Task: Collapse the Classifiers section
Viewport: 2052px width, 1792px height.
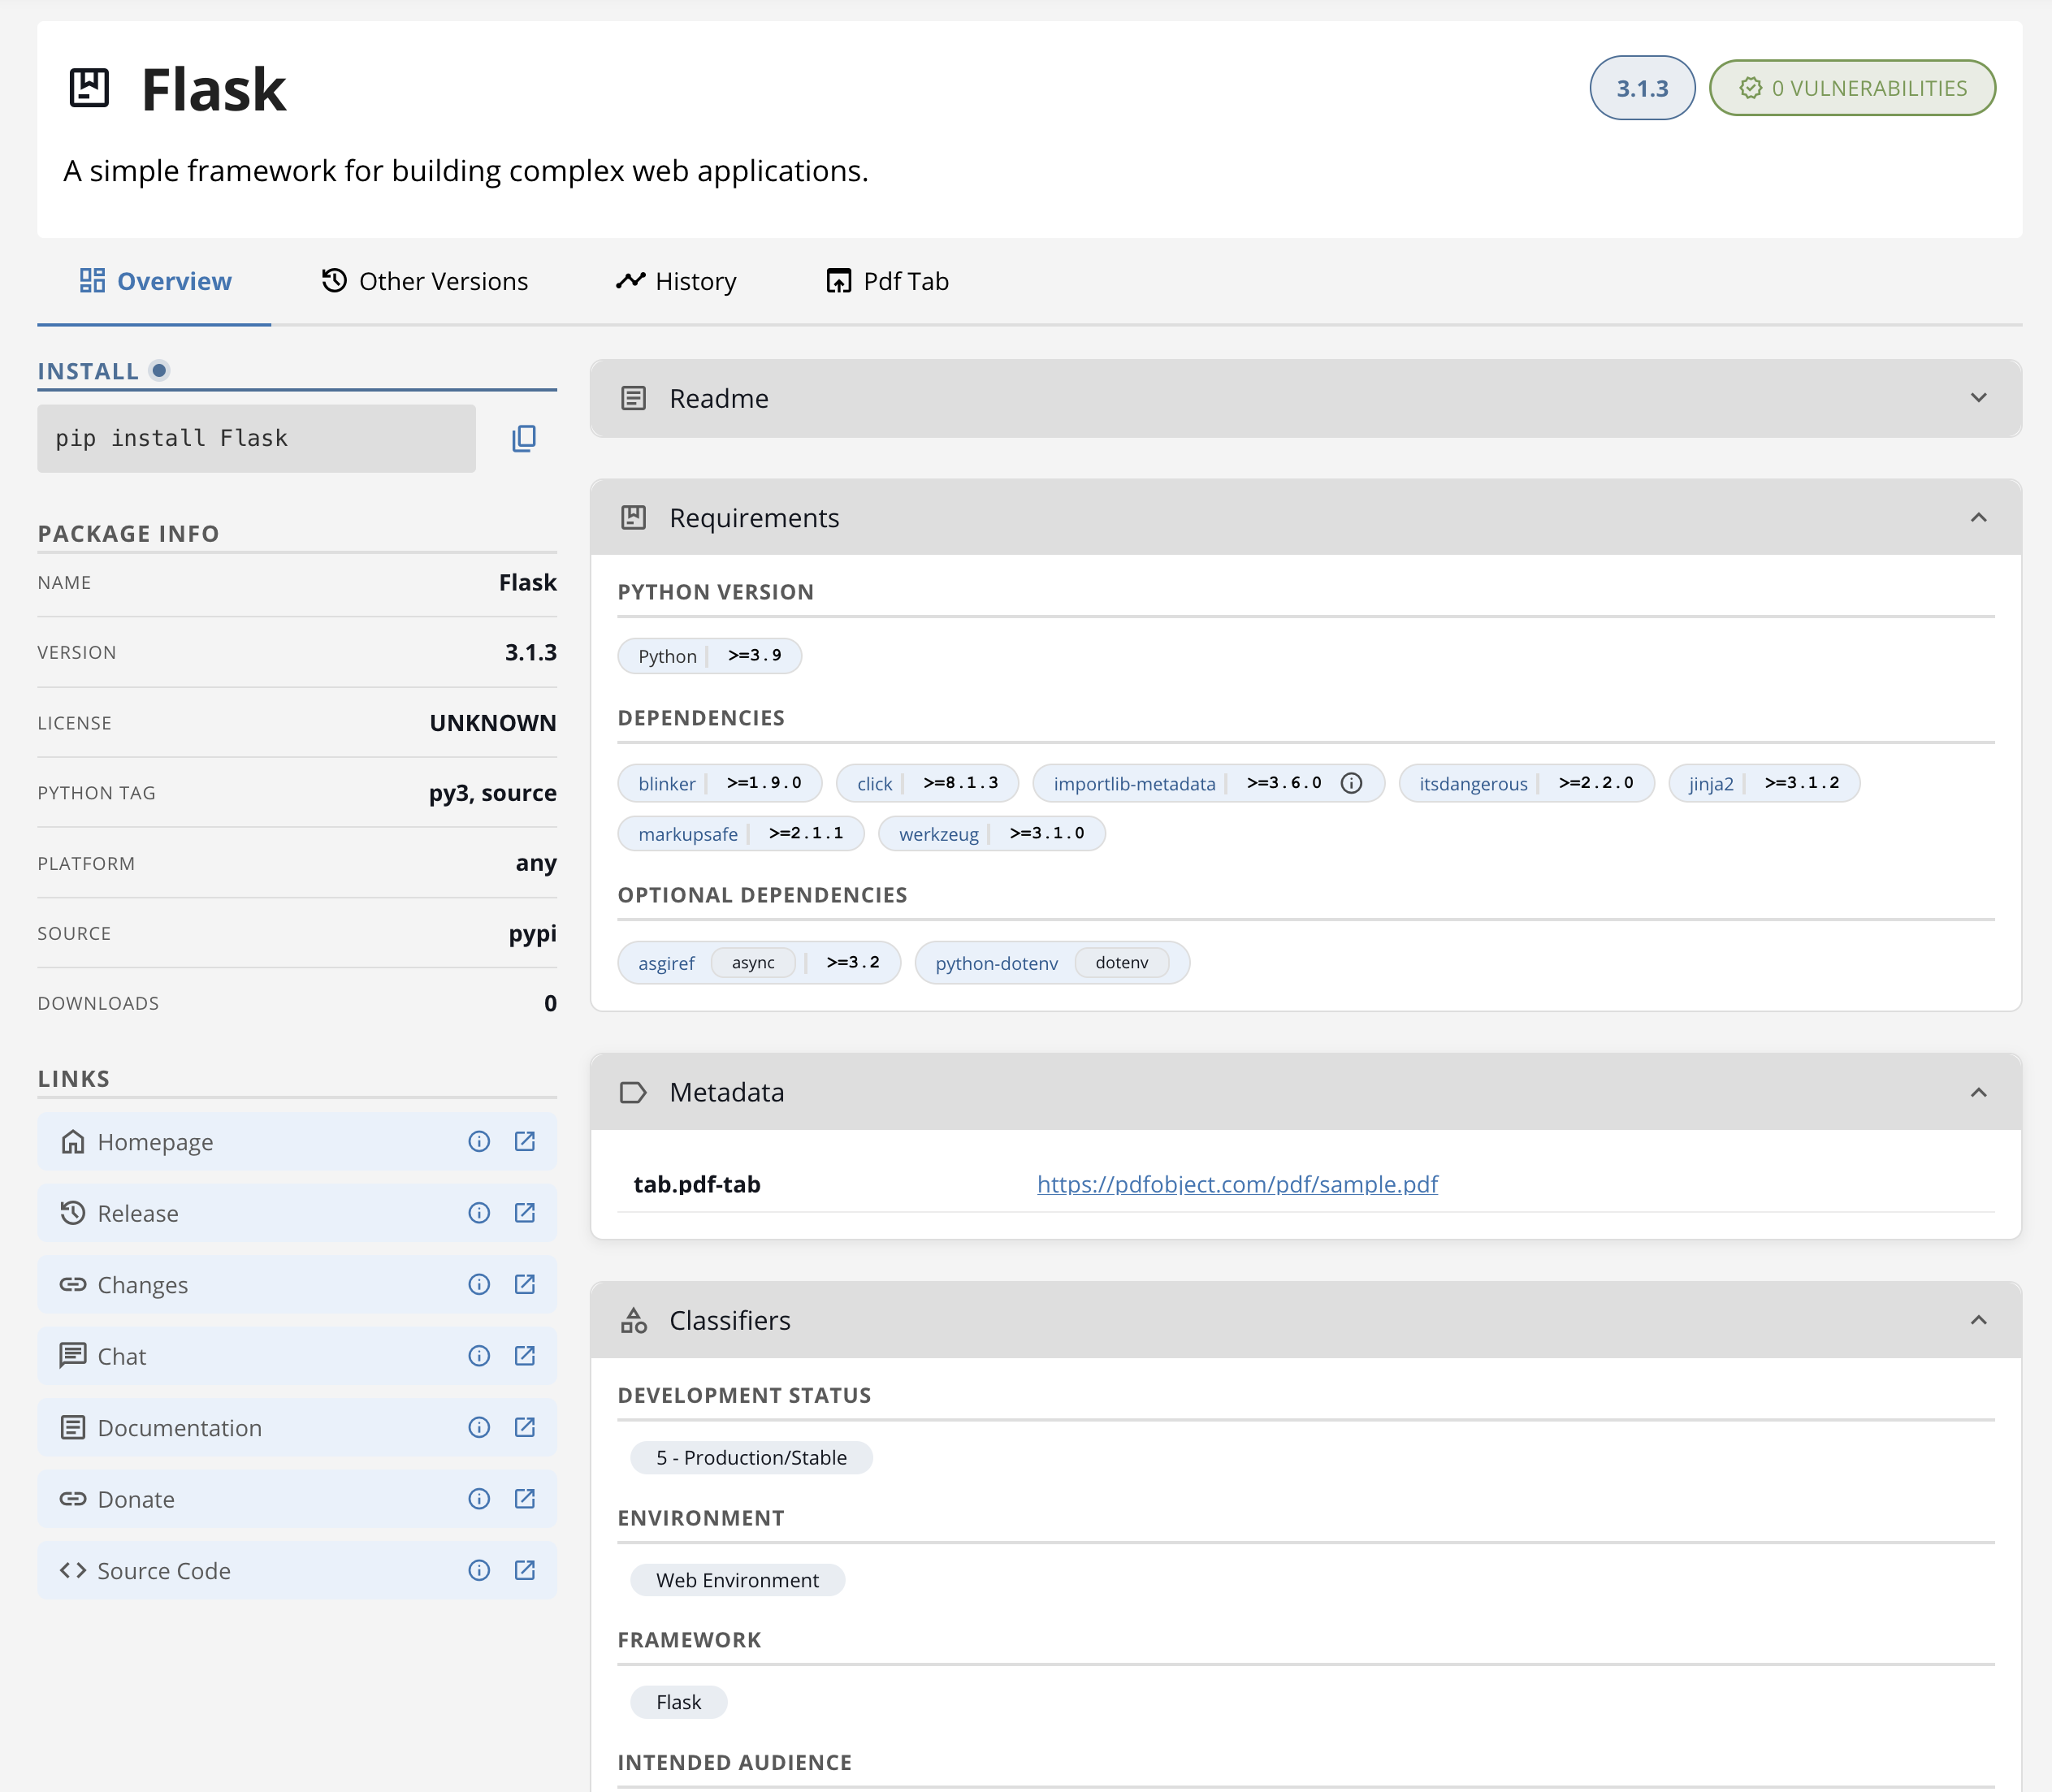Action: [1978, 1320]
